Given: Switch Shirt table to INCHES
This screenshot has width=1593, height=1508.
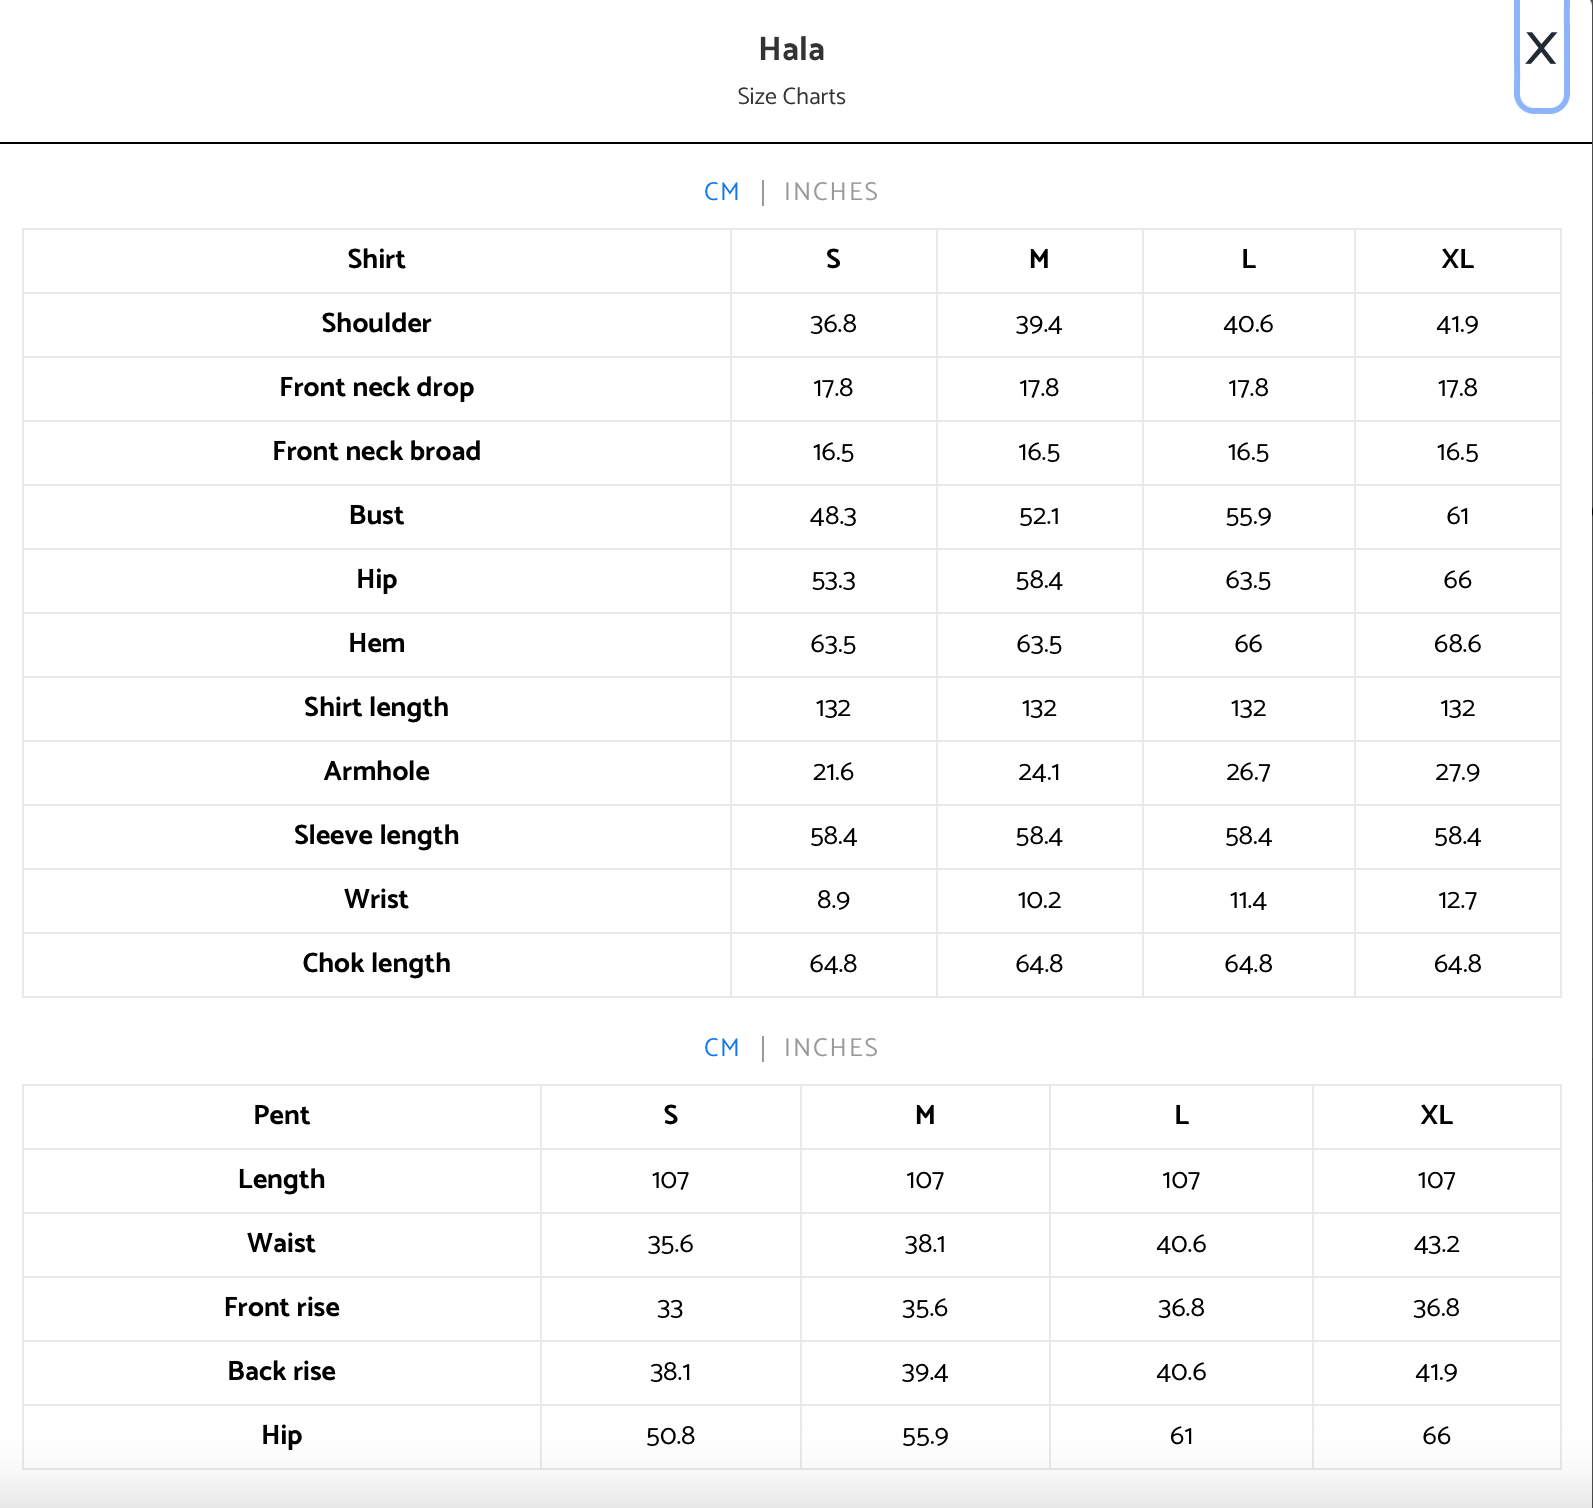Looking at the screenshot, I should 831,192.
